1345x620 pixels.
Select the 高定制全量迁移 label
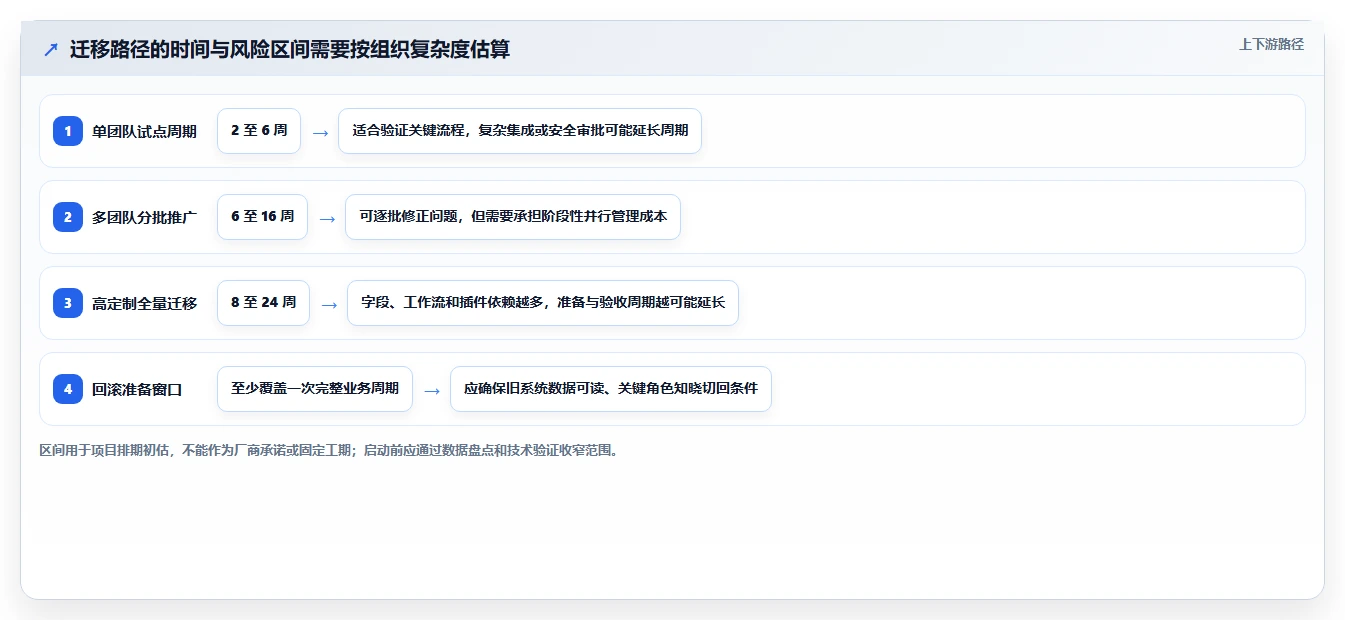pos(144,303)
